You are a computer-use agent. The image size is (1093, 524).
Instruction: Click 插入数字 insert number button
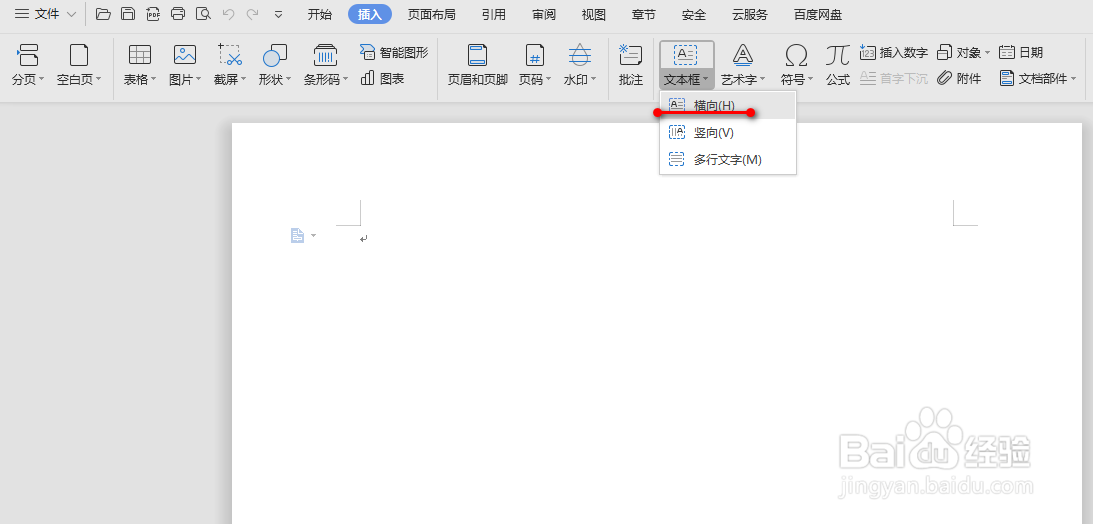pos(894,52)
